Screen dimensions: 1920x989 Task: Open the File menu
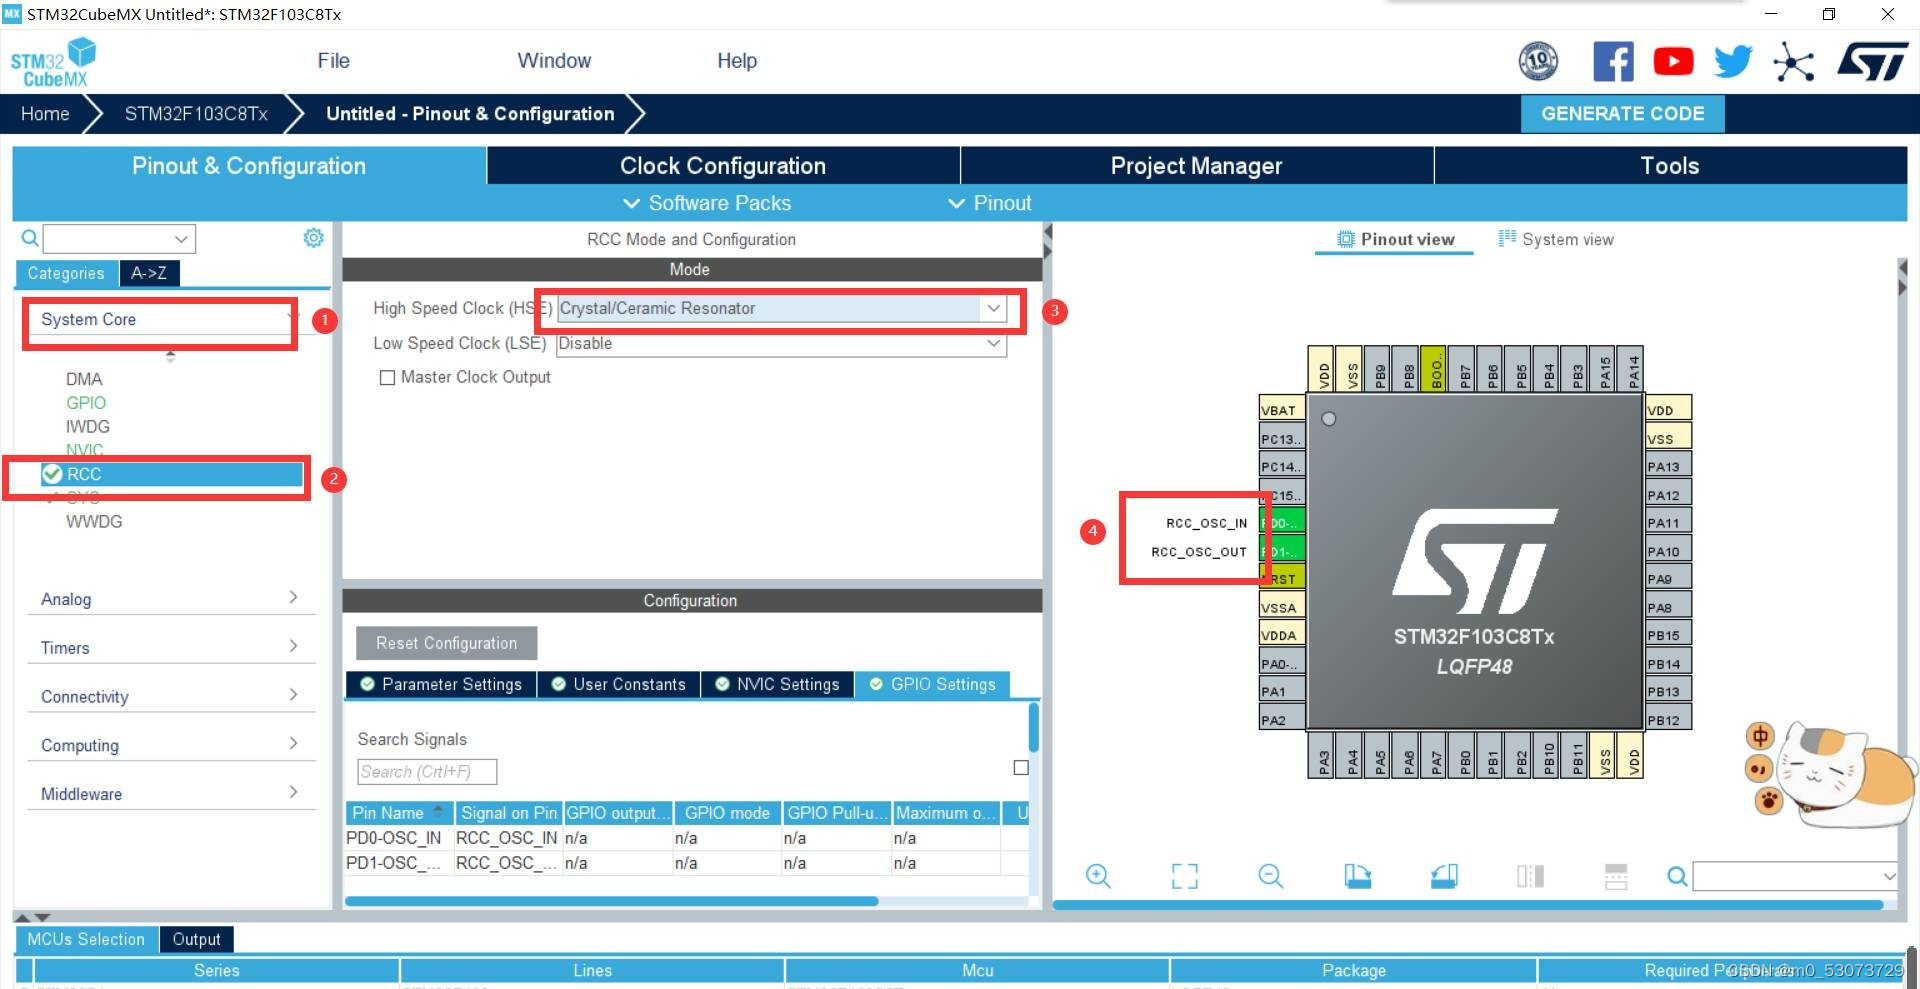333,61
